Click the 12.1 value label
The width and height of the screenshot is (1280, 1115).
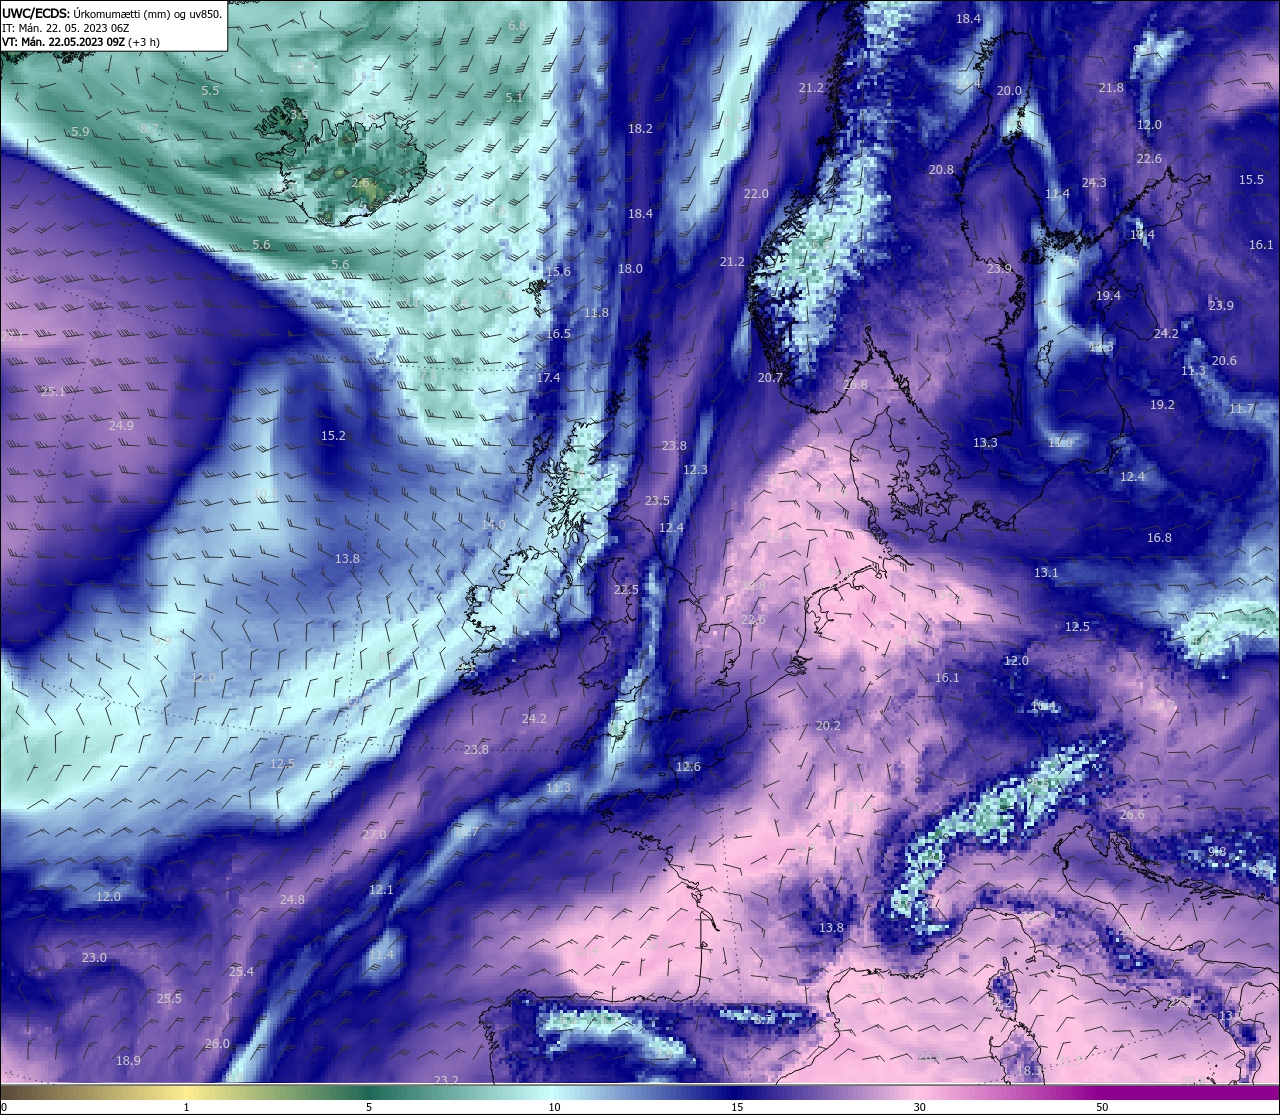(381, 889)
